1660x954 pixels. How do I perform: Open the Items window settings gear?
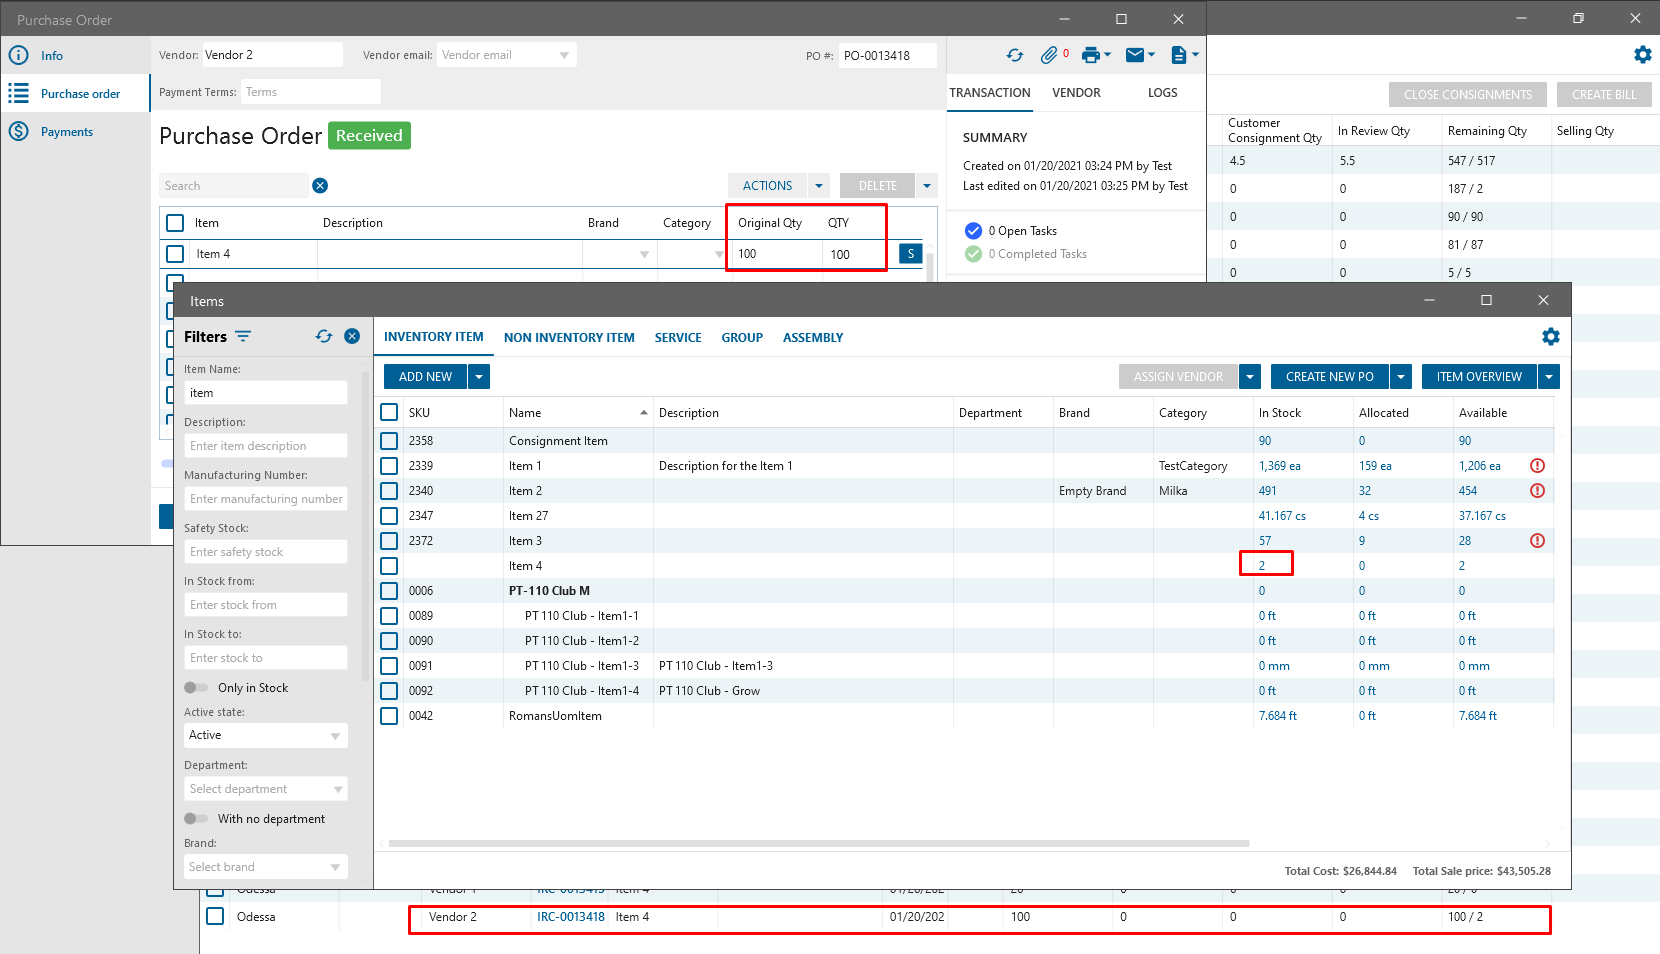click(1550, 337)
